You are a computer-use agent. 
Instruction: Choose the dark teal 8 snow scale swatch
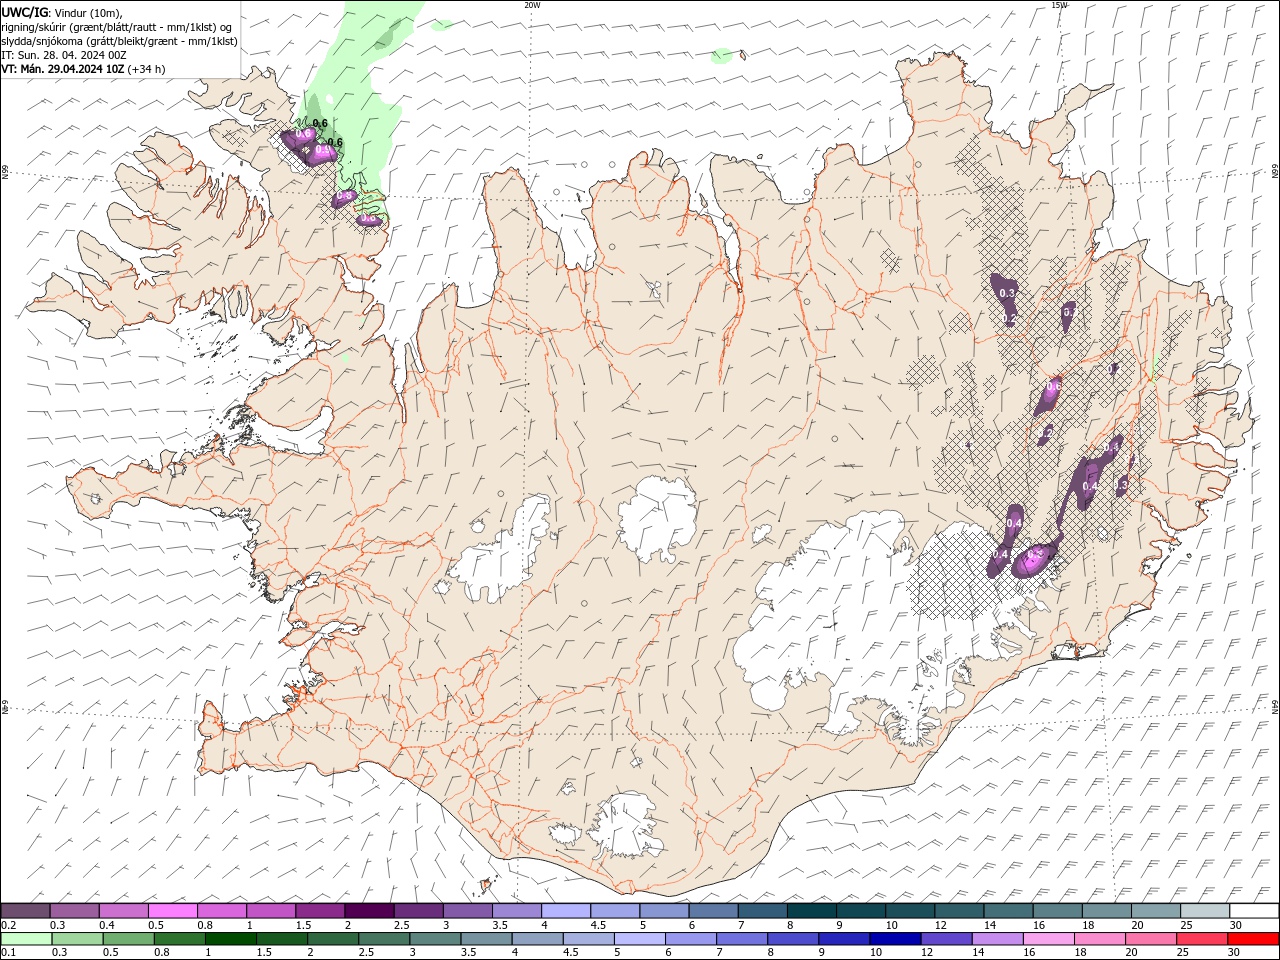point(811,910)
